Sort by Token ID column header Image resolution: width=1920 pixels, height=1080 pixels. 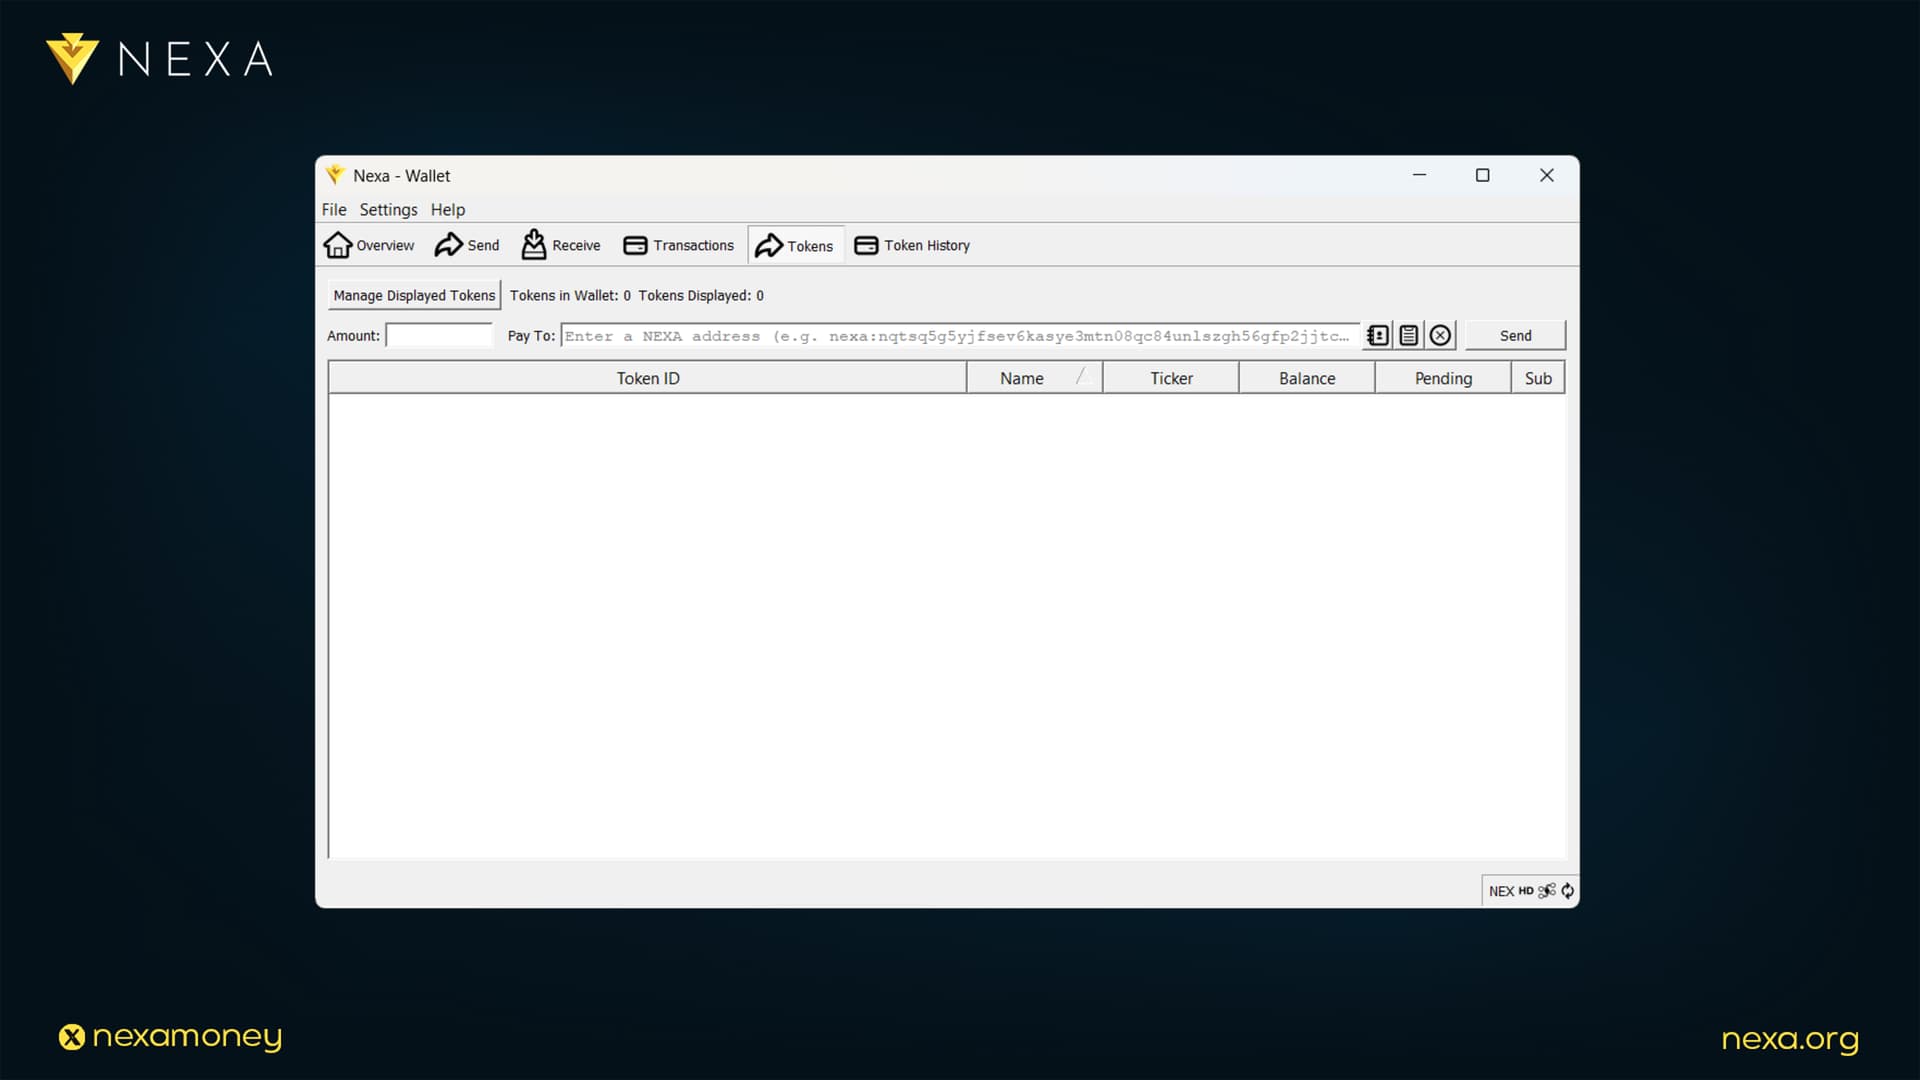pyautogui.click(x=648, y=378)
